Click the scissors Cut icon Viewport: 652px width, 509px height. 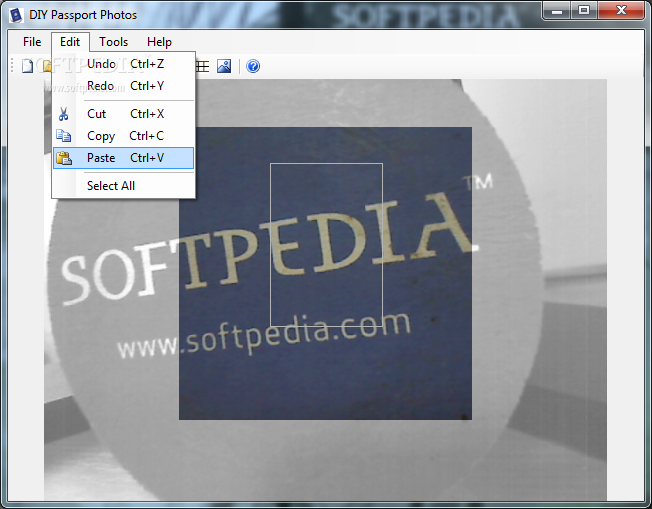click(64, 114)
